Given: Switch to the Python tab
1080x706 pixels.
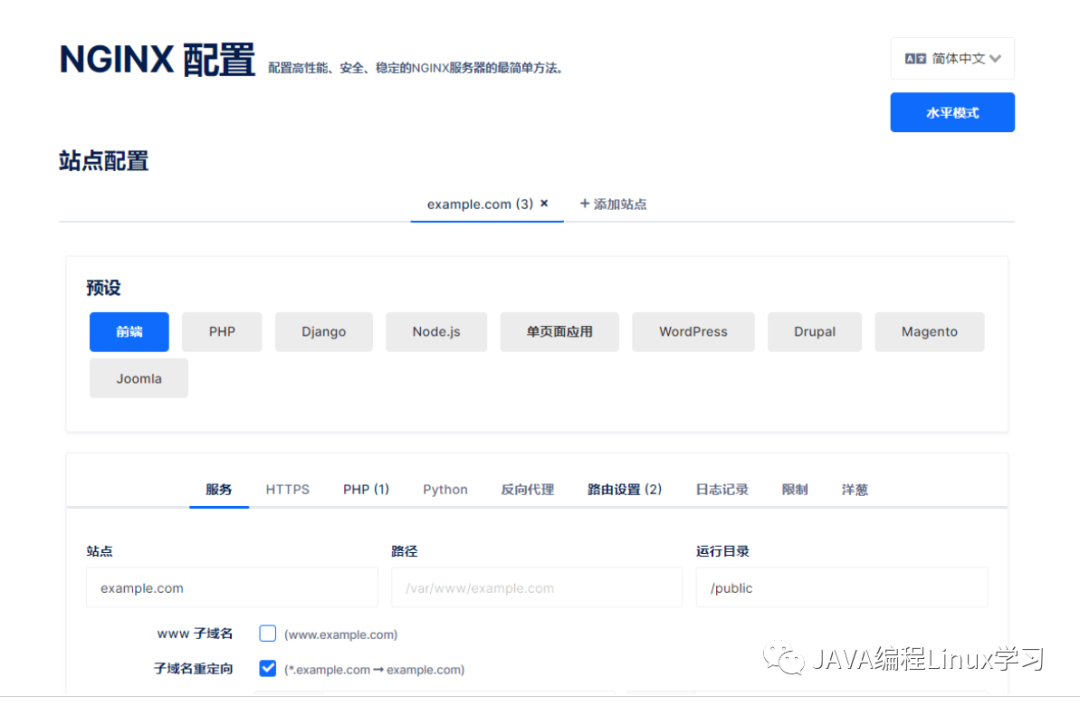Looking at the screenshot, I should click(x=445, y=489).
